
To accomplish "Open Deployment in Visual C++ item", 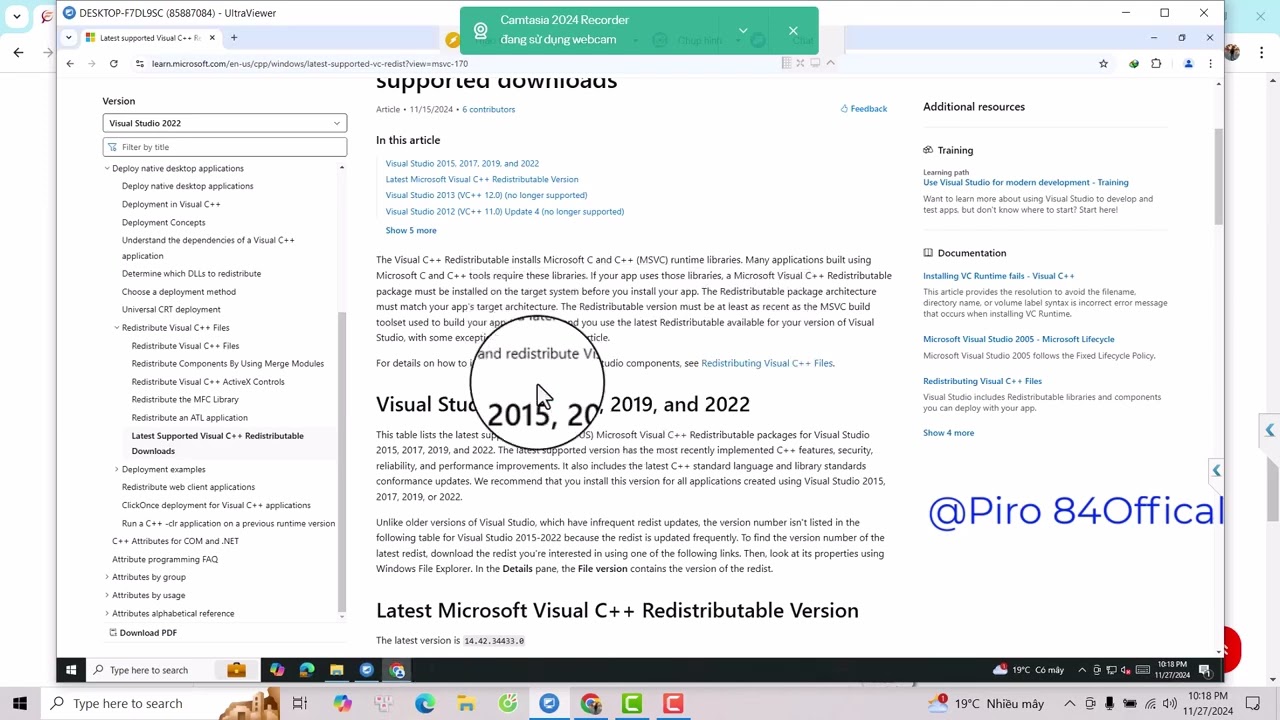I will pyautogui.click(x=171, y=204).
